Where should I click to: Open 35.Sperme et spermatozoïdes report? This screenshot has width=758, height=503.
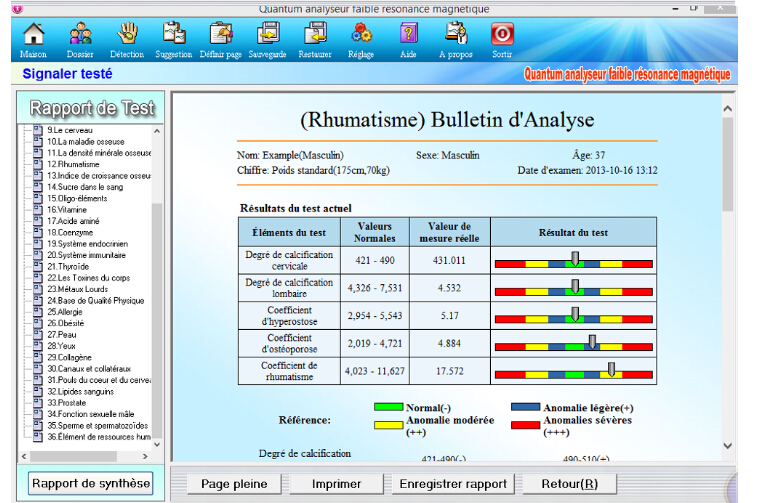click(x=98, y=425)
